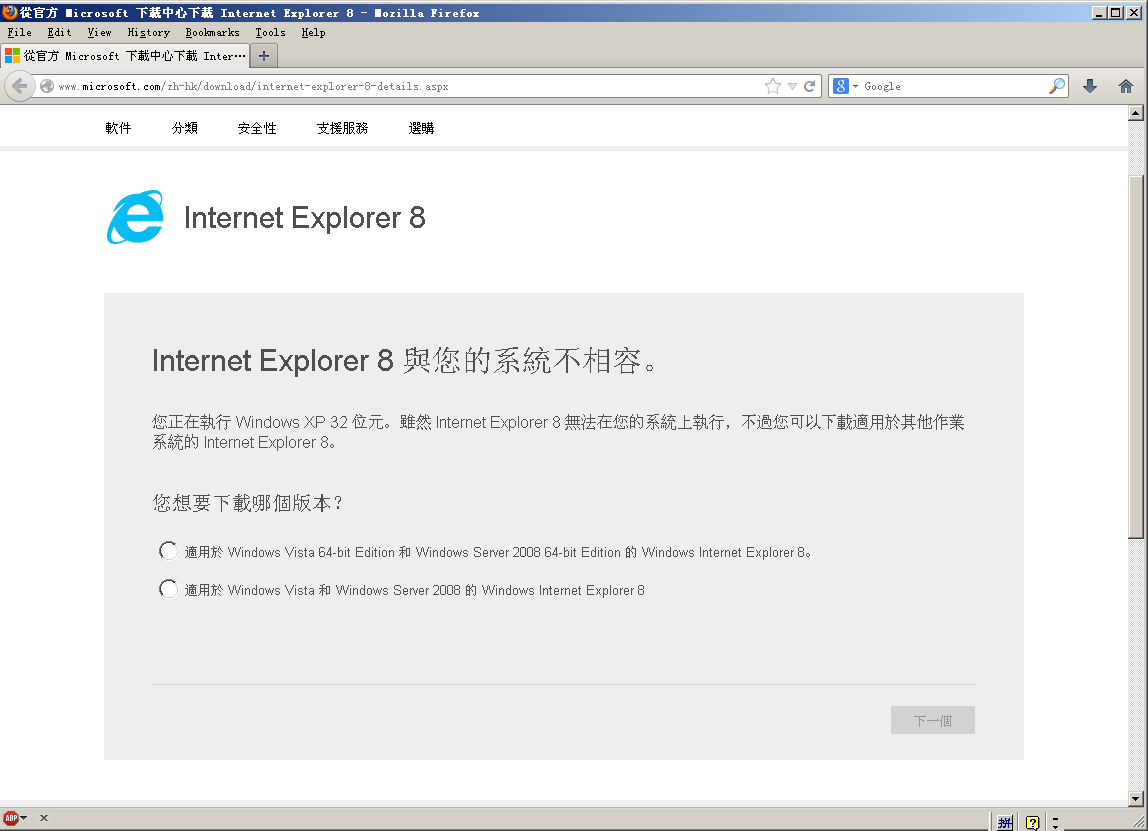
Task: Select the Vista 64-bit Edition radio option
Action: click(x=168, y=551)
